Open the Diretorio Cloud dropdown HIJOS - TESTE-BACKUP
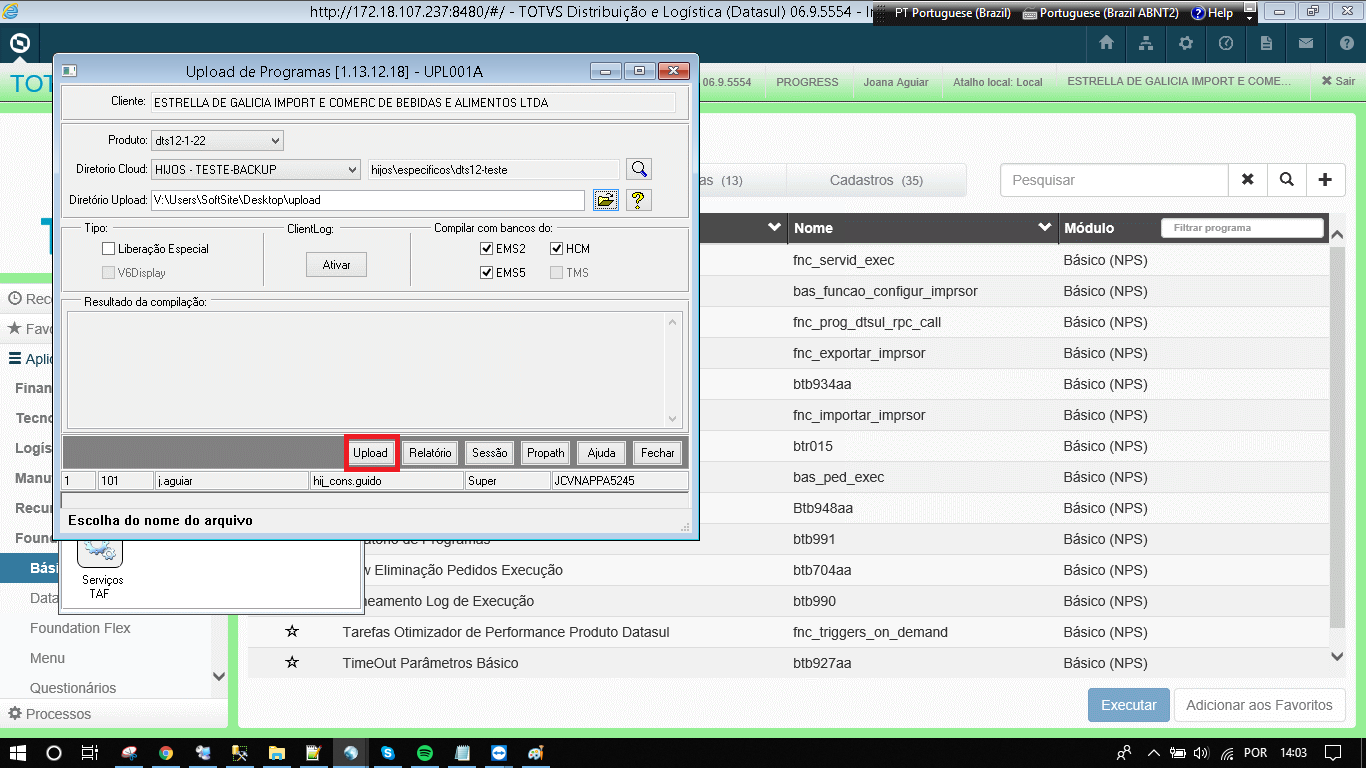The width and height of the screenshot is (1370, 768). pos(256,170)
